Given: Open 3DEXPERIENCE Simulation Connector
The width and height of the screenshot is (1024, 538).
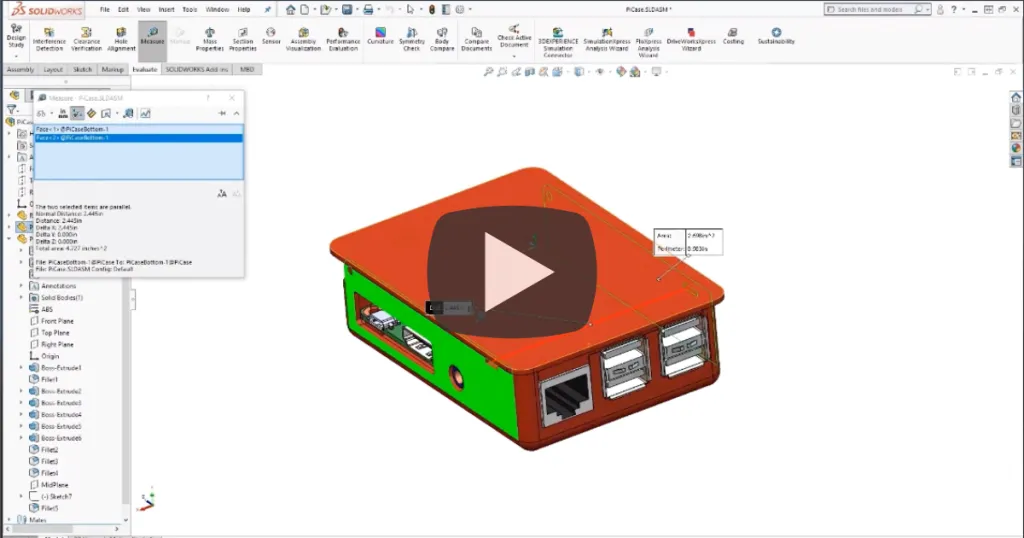Looking at the screenshot, I should click(x=558, y=43).
